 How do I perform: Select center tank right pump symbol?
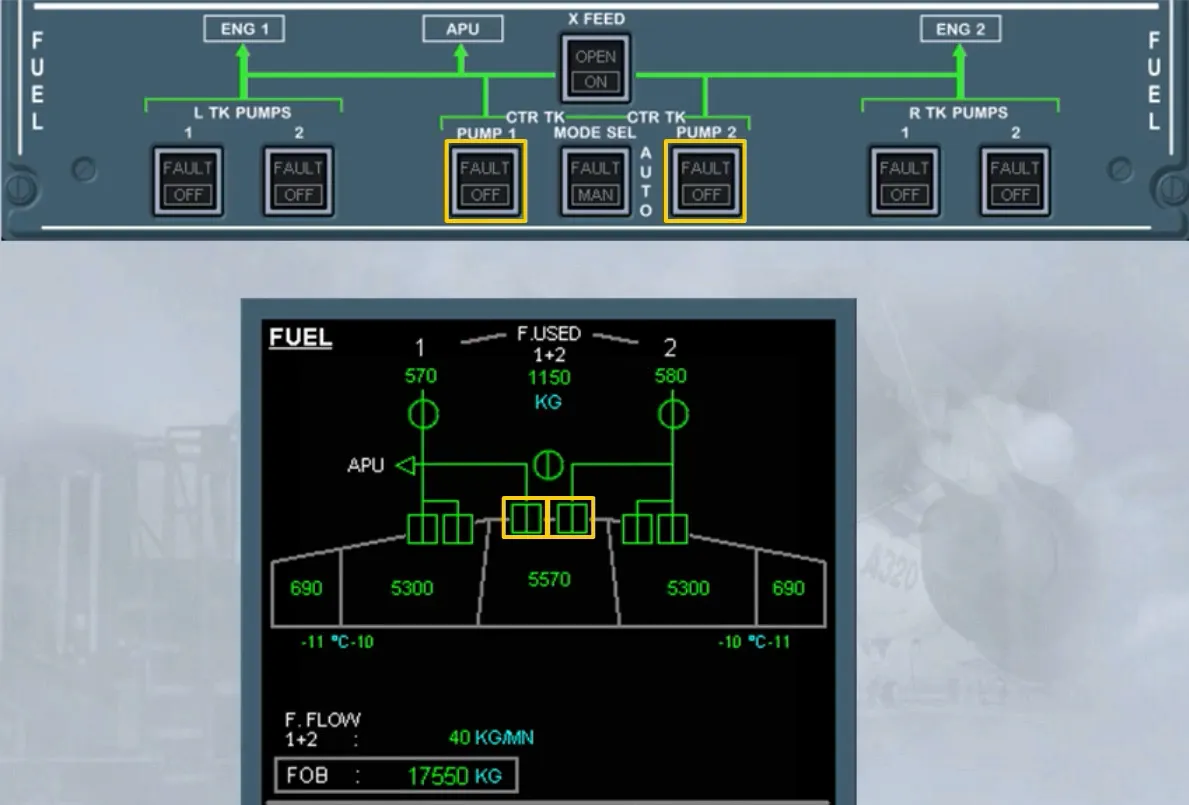572,518
